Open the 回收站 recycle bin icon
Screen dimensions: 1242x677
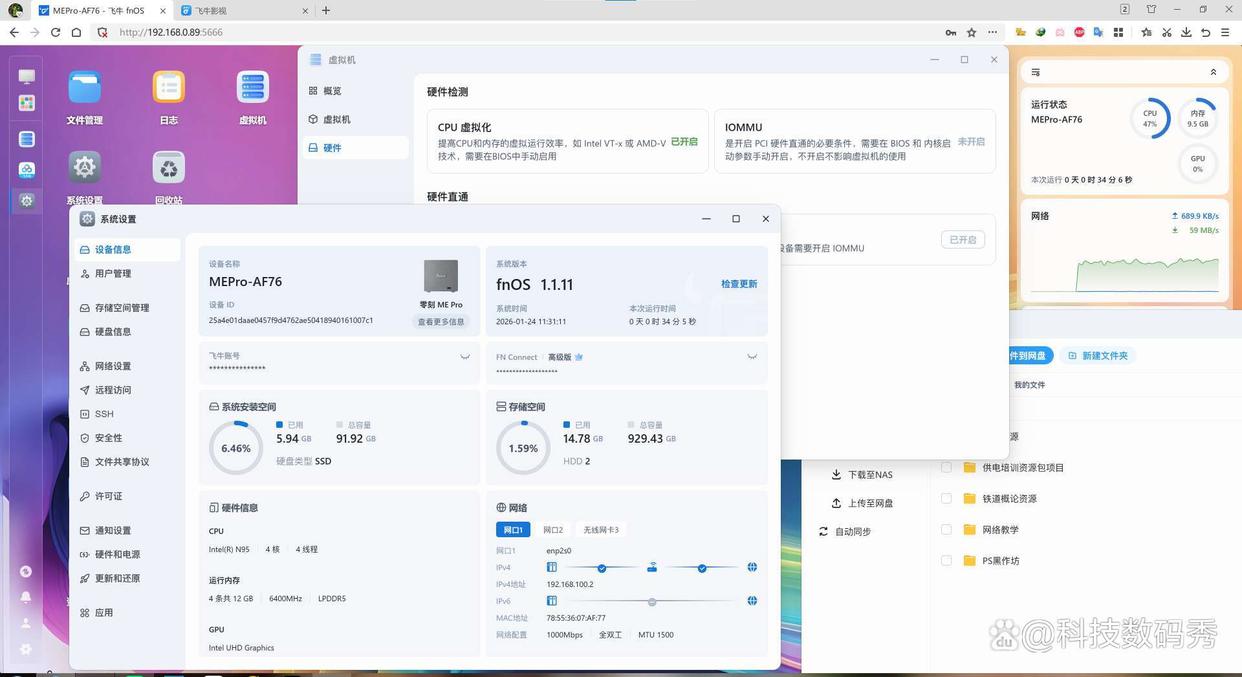169,167
